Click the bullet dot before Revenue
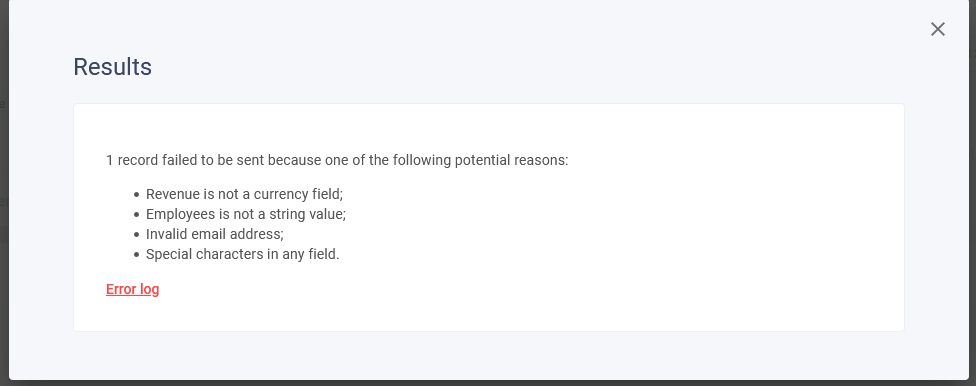This screenshot has height=386, width=976. coord(136,195)
